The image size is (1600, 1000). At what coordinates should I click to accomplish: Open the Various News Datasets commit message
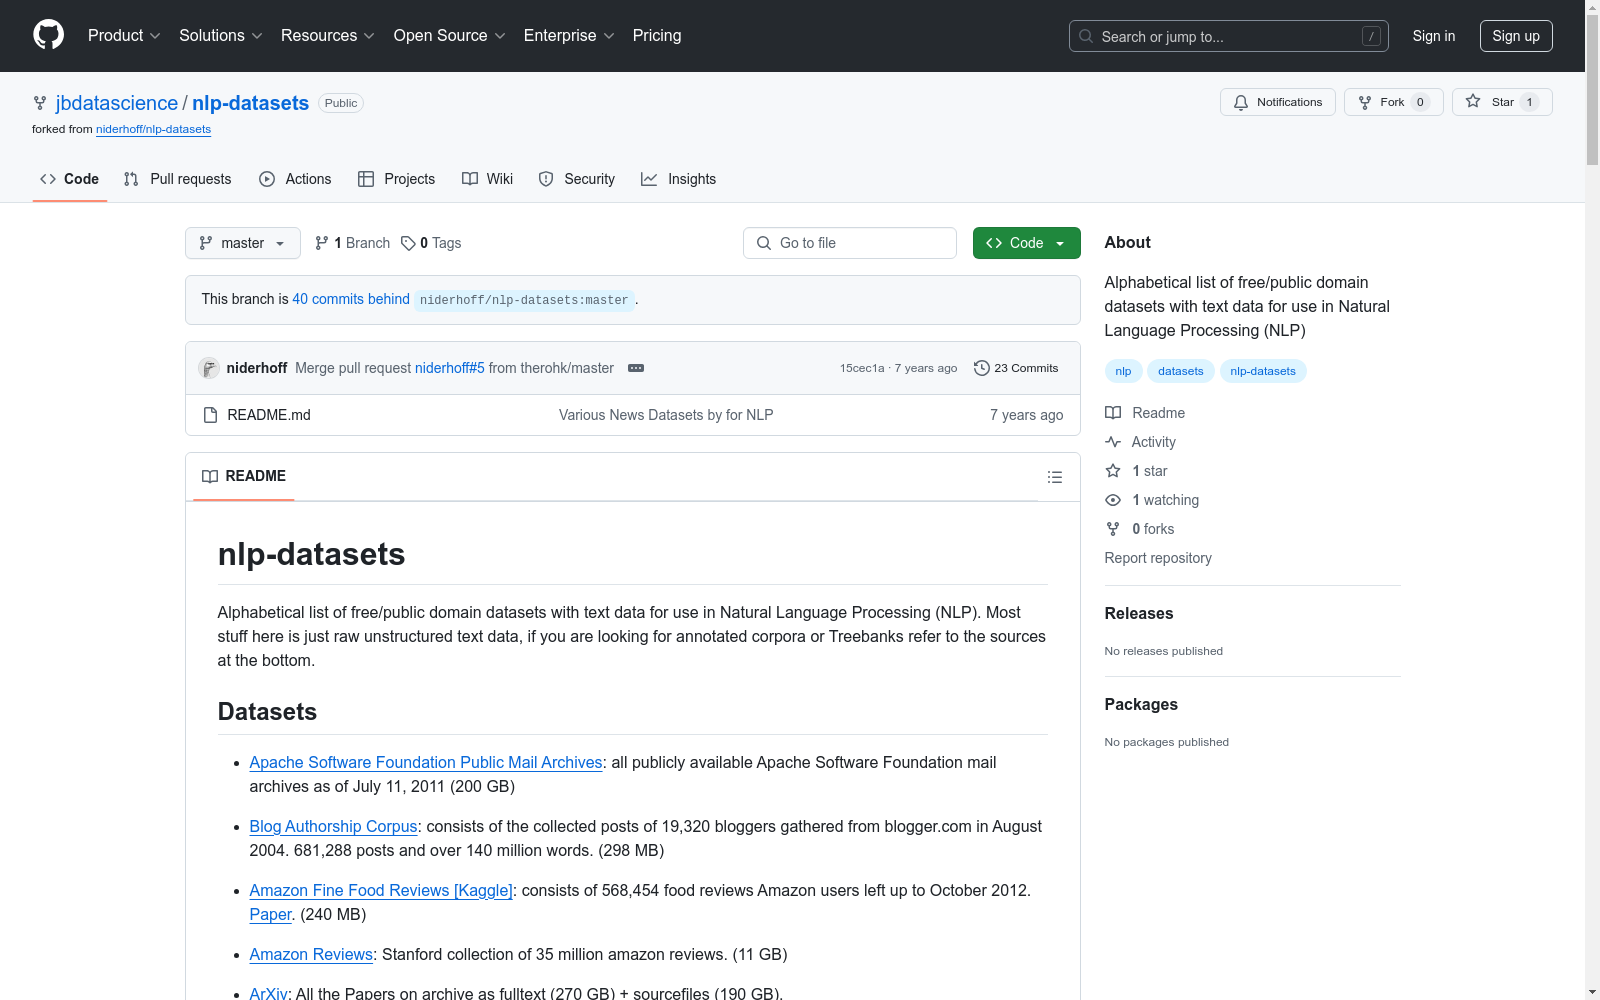coord(666,415)
